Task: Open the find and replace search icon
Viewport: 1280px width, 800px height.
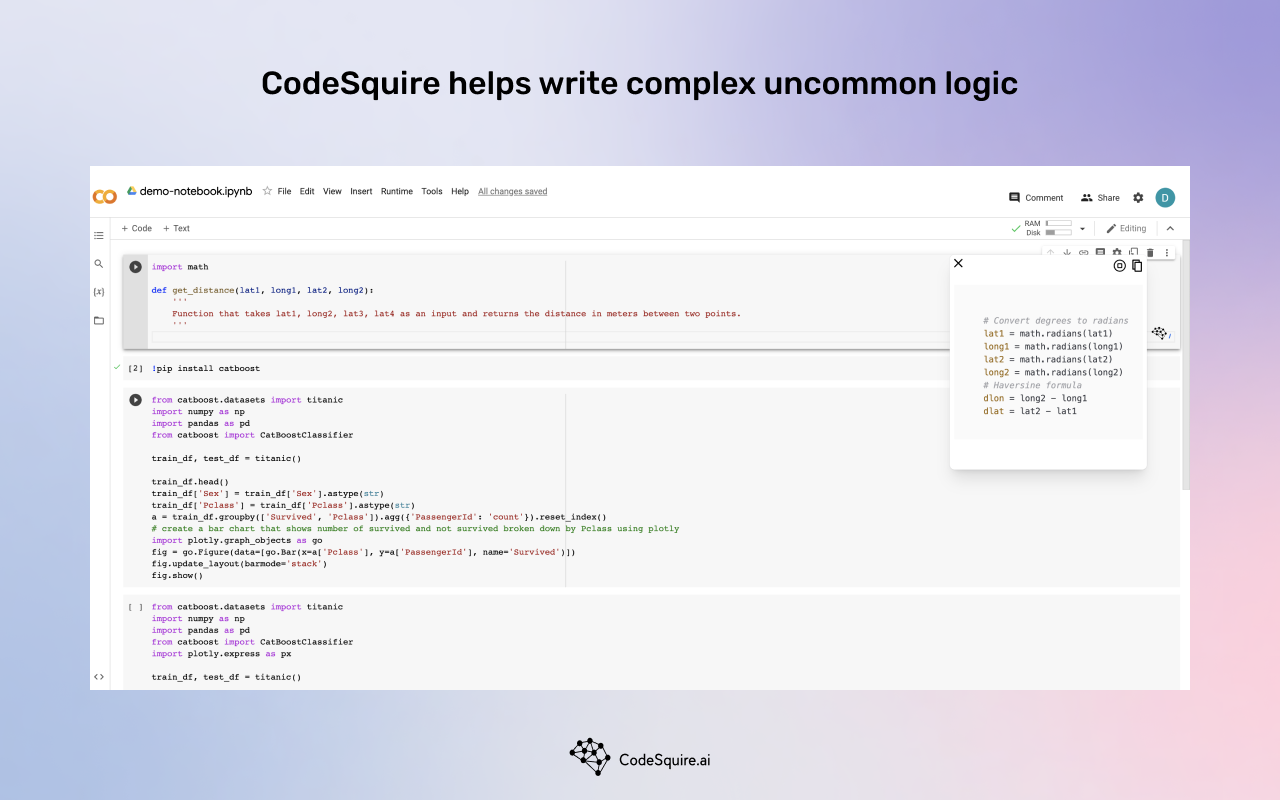Action: pos(99,264)
